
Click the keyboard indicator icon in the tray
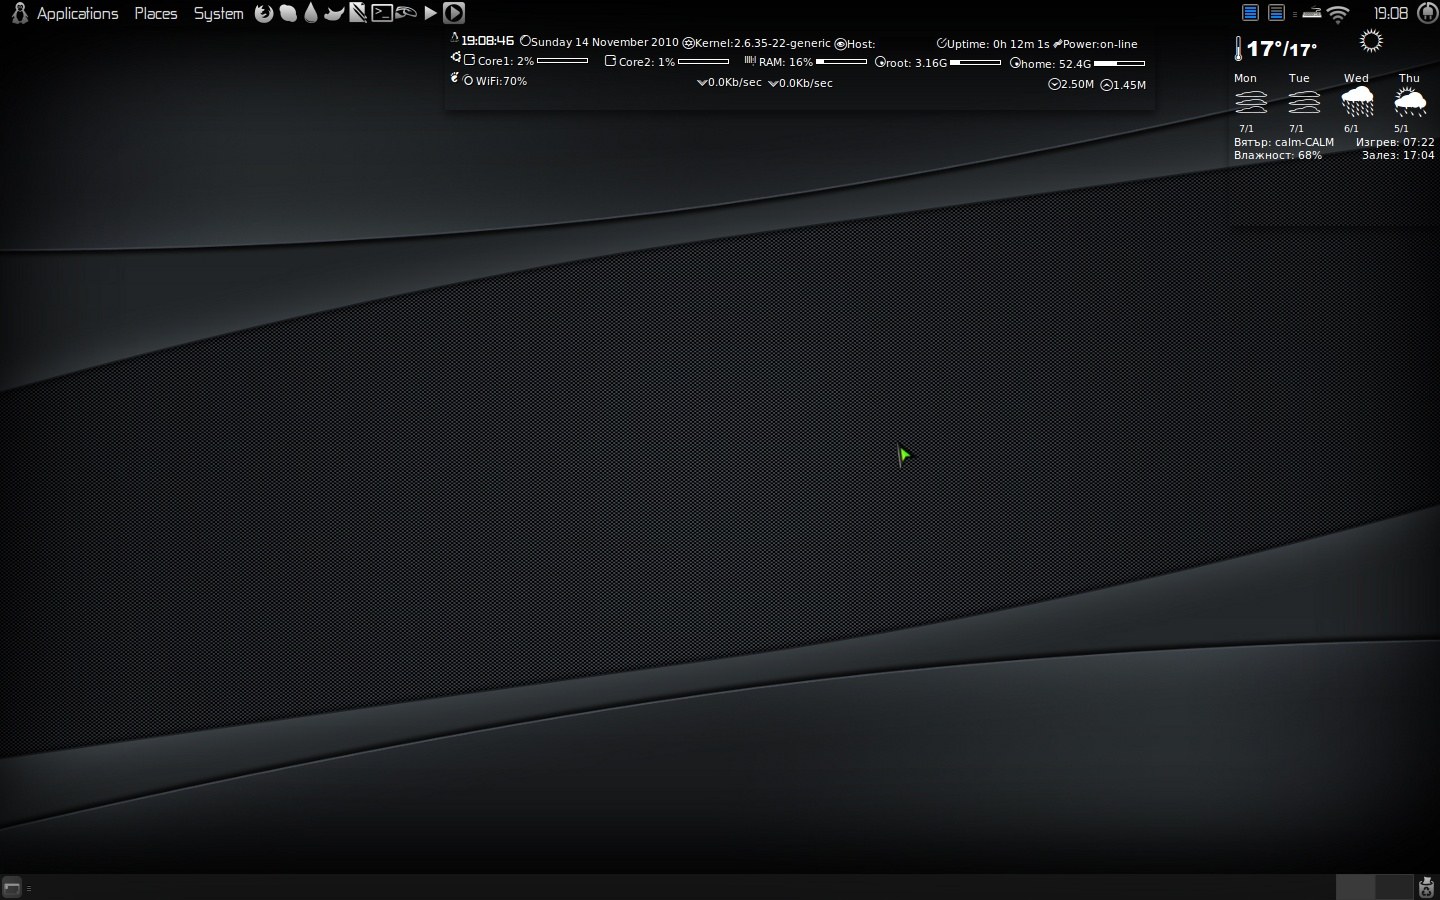coord(1312,12)
